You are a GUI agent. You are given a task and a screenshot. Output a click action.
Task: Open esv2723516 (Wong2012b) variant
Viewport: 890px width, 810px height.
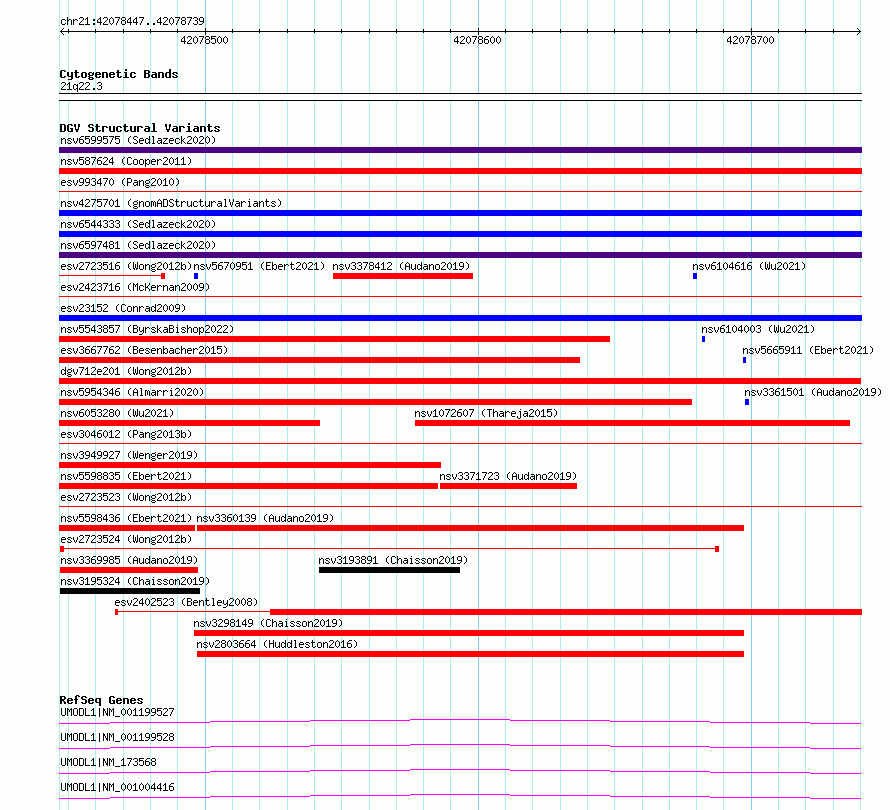(x=126, y=266)
